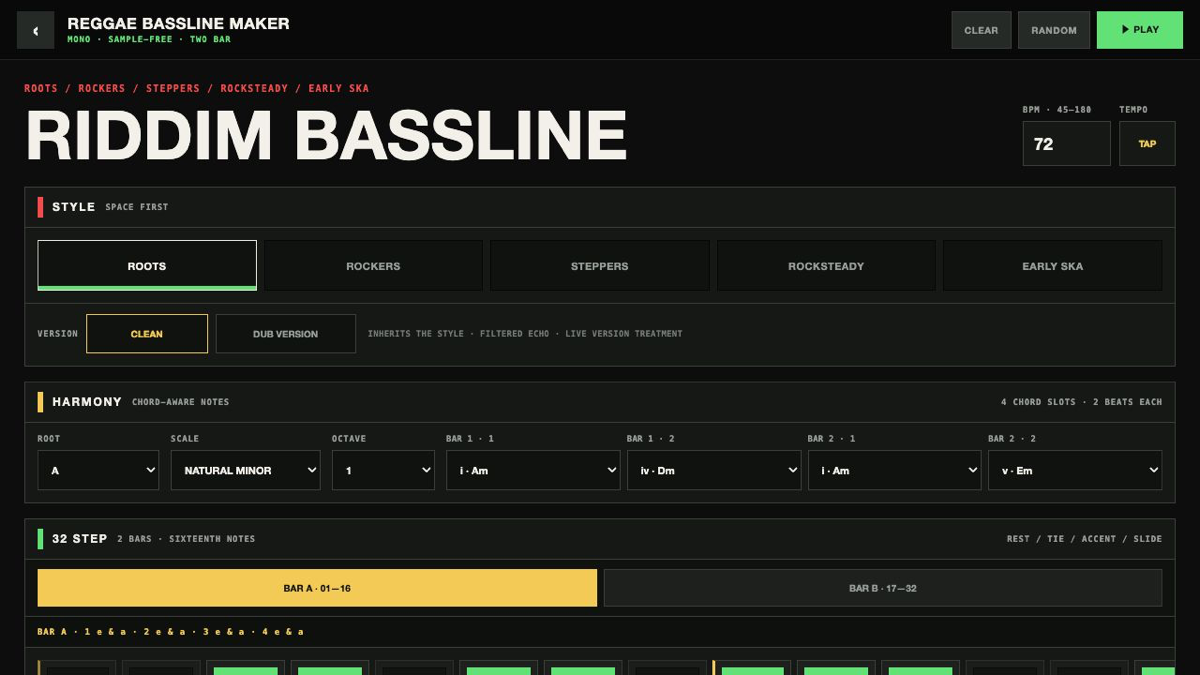This screenshot has height=675, width=1200.
Task: Edit the BPM value 72
Action: click(1066, 144)
